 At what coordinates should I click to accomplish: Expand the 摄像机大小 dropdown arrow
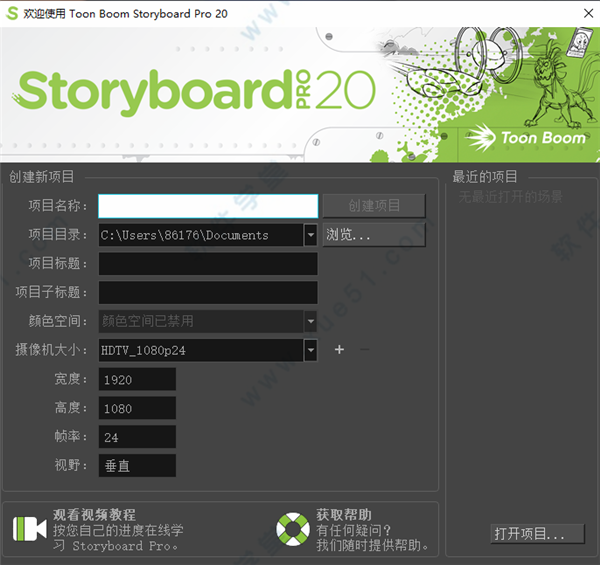tap(311, 350)
